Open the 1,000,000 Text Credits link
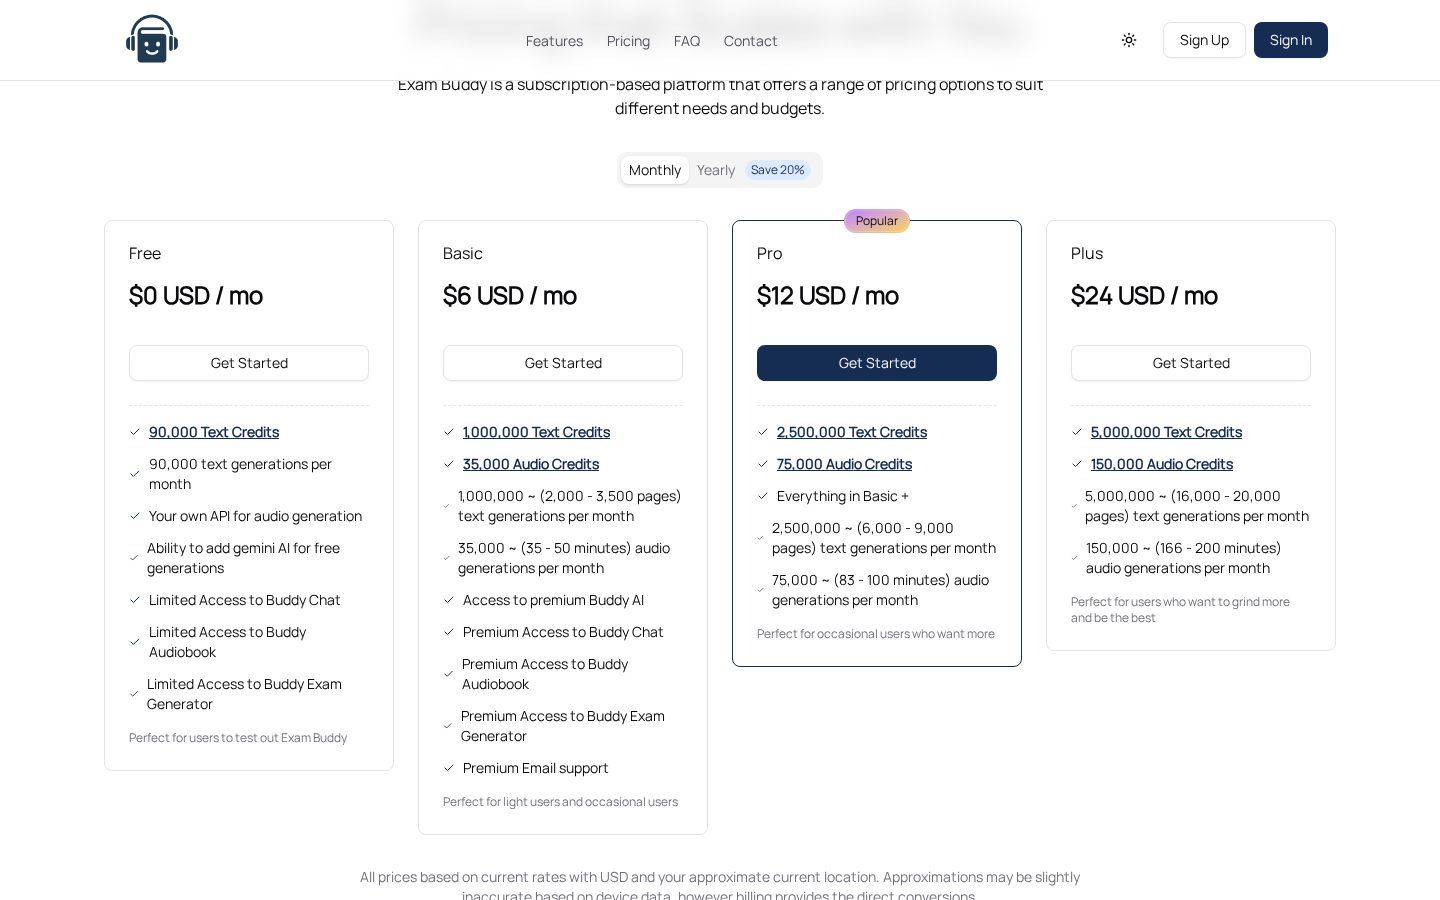The width and height of the screenshot is (1440, 900). click(536, 432)
